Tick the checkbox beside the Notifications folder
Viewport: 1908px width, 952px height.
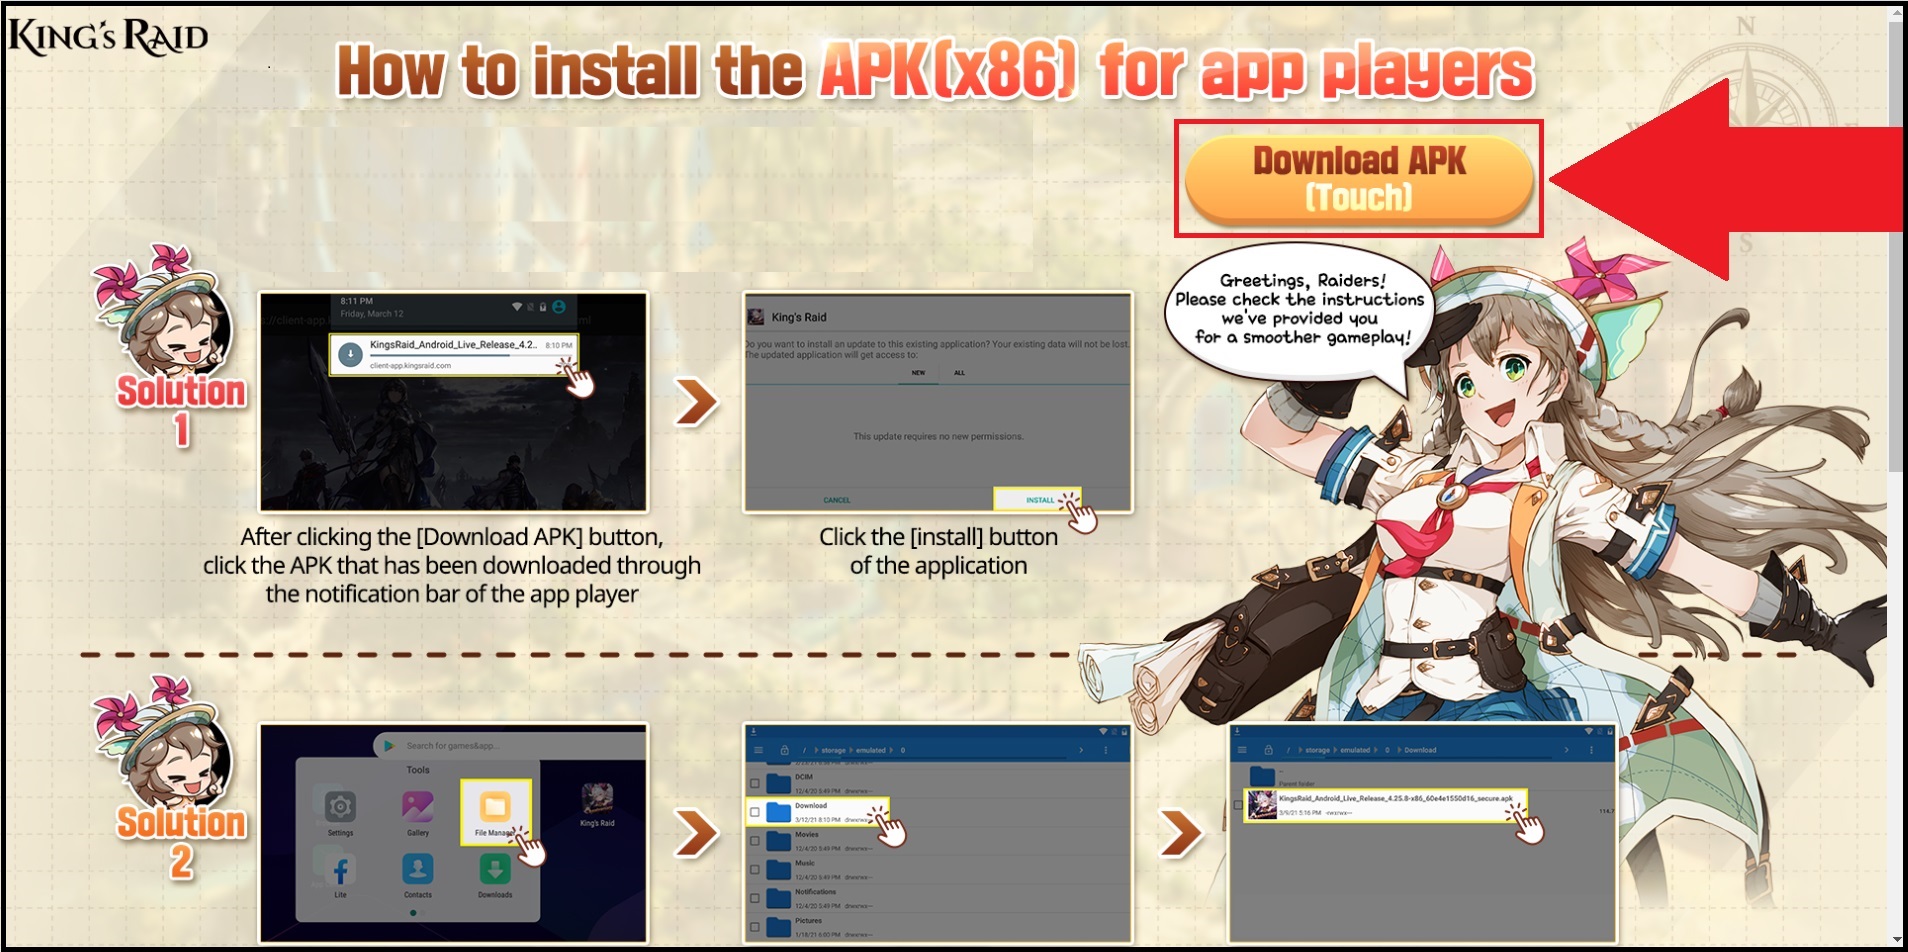(x=755, y=899)
